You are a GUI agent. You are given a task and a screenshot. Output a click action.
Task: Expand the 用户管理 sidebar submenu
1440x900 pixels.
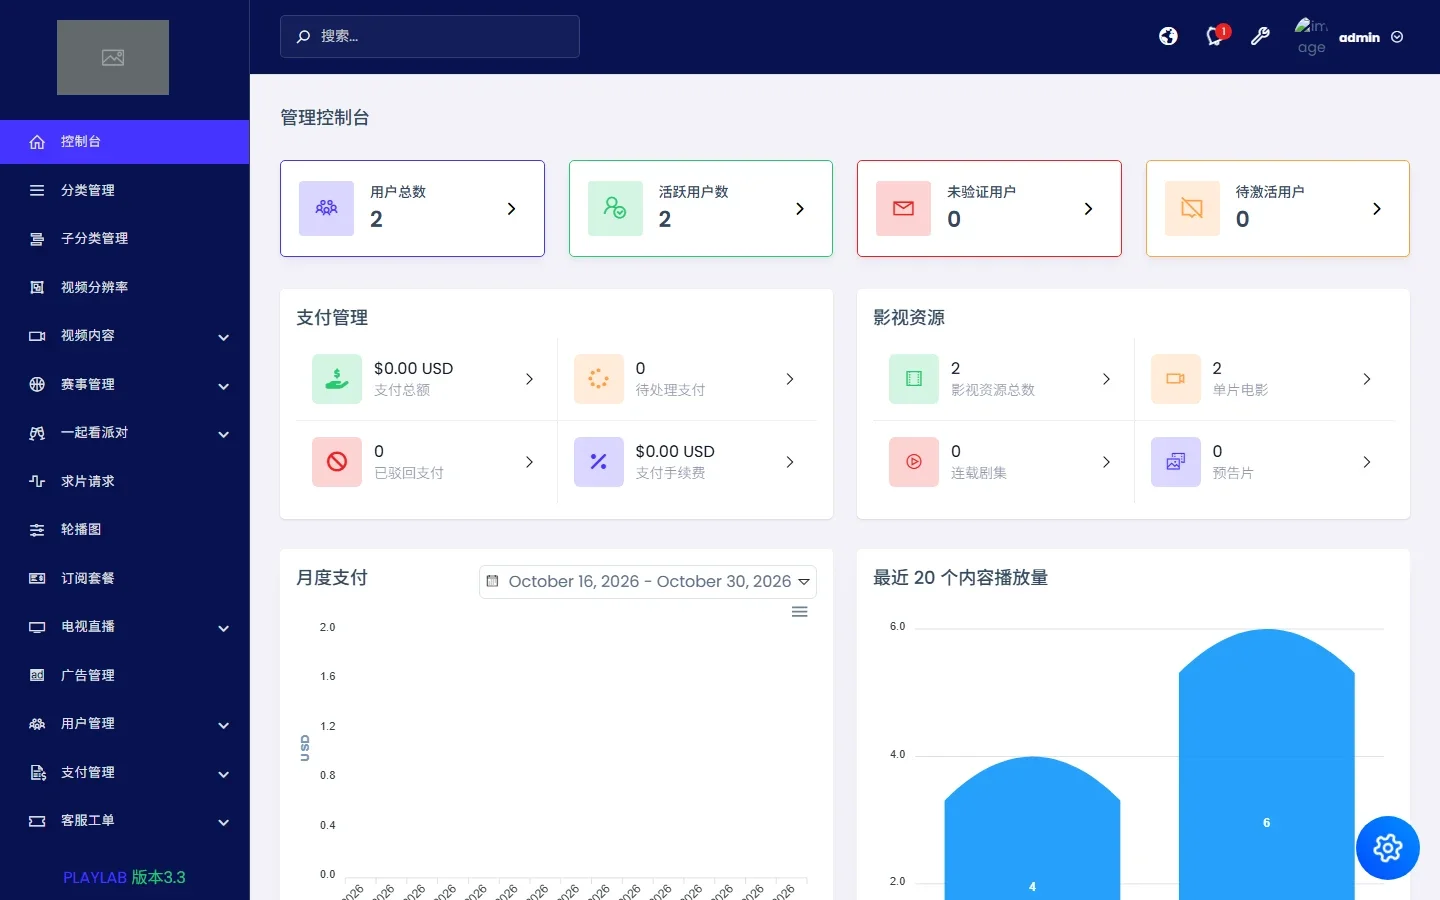tap(125, 724)
